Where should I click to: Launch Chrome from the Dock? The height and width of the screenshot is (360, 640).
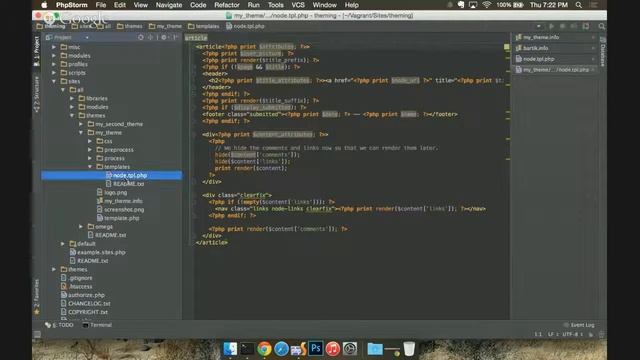(264, 349)
